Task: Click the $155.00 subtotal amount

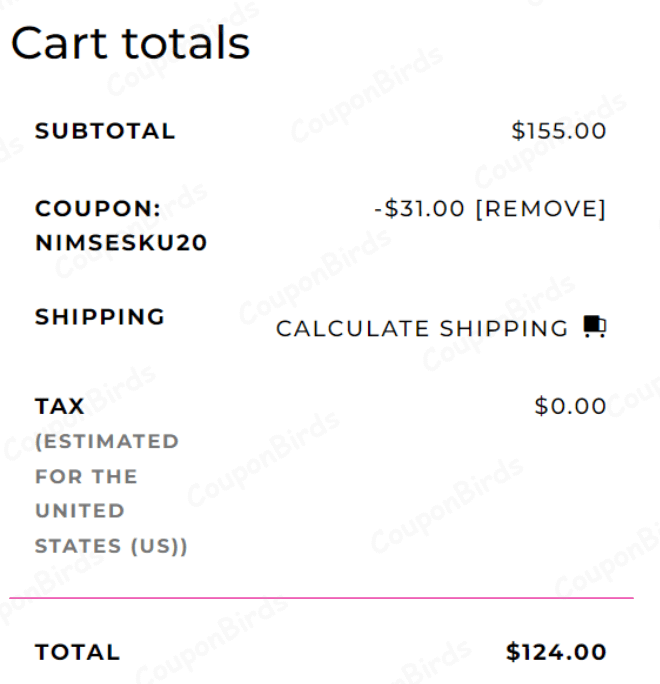Action: pos(558,131)
